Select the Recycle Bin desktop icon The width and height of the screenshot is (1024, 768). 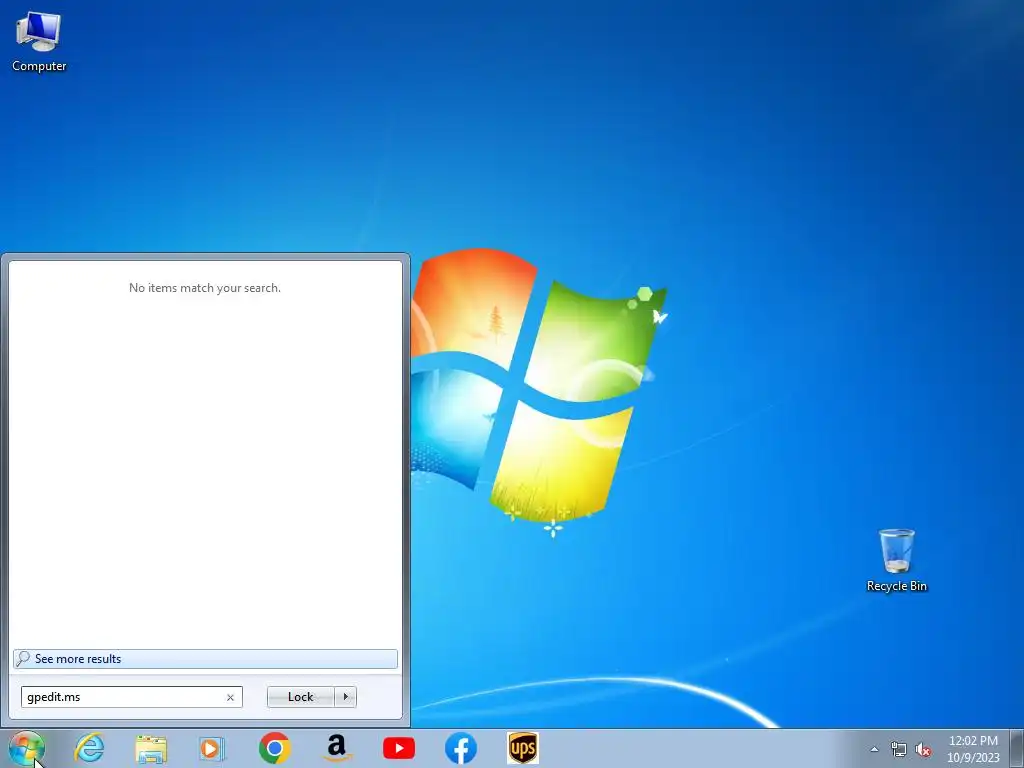click(x=896, y=560)
